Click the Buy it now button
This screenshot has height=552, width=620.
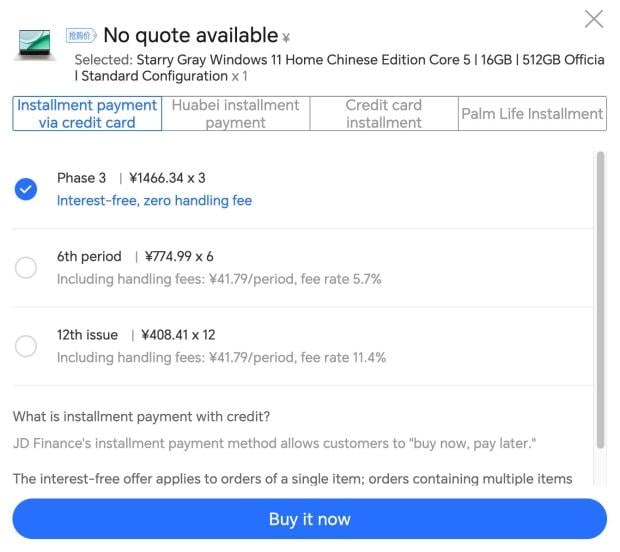point(310,519)
